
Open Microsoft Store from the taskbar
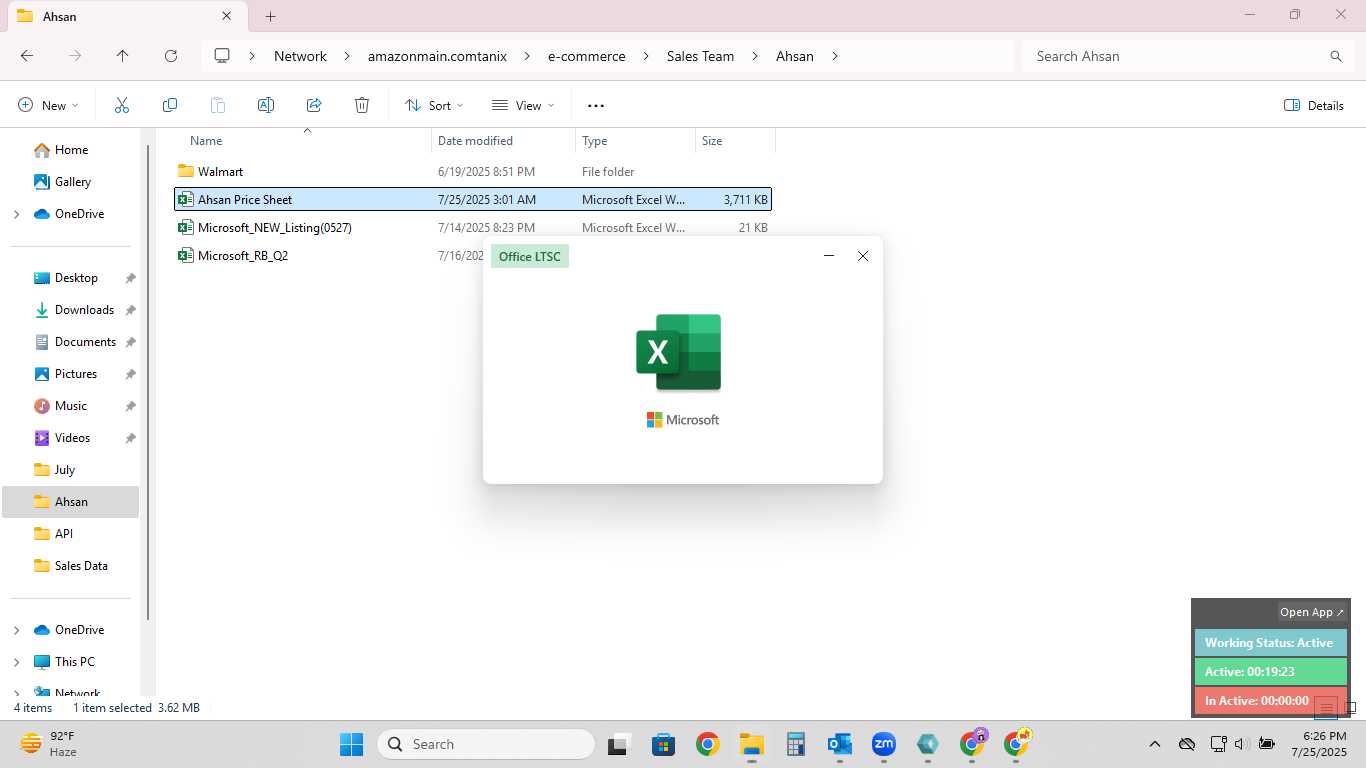click(663, 744)
